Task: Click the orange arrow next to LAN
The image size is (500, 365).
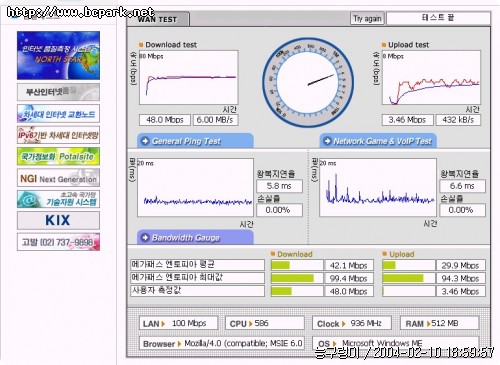Action: coord(163,324)
